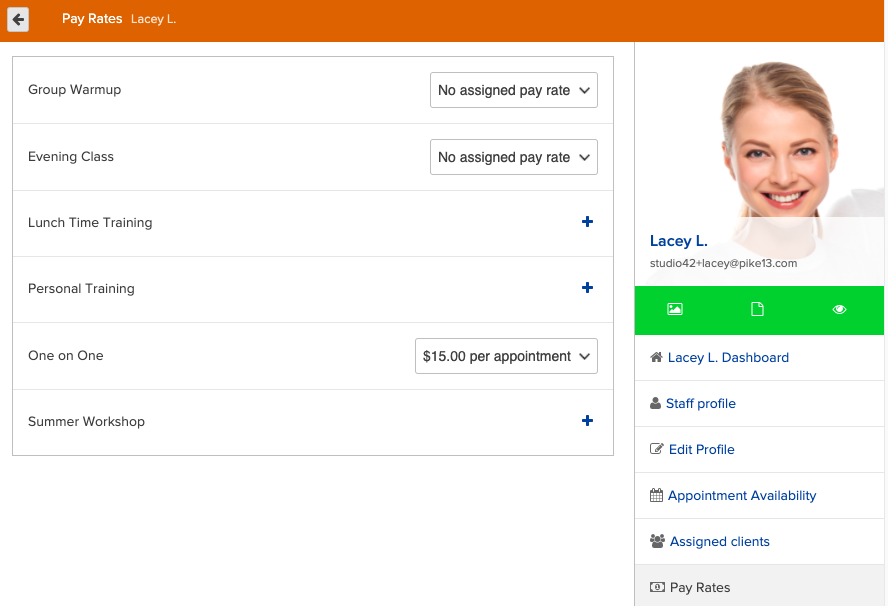Expand One on One pay rate dropdown
The height and width of the screenshot is (606, 888).
[x=506, y=356]
